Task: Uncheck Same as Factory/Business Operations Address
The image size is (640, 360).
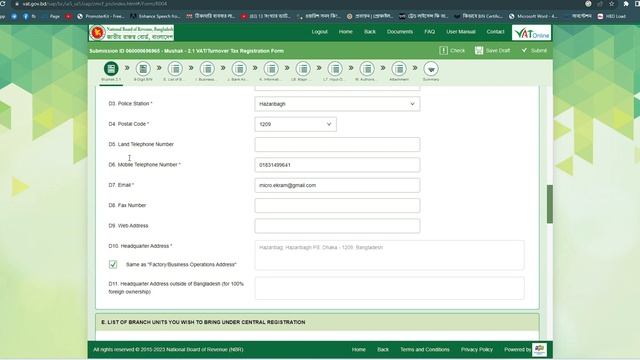Action: (x=113, y=264)
